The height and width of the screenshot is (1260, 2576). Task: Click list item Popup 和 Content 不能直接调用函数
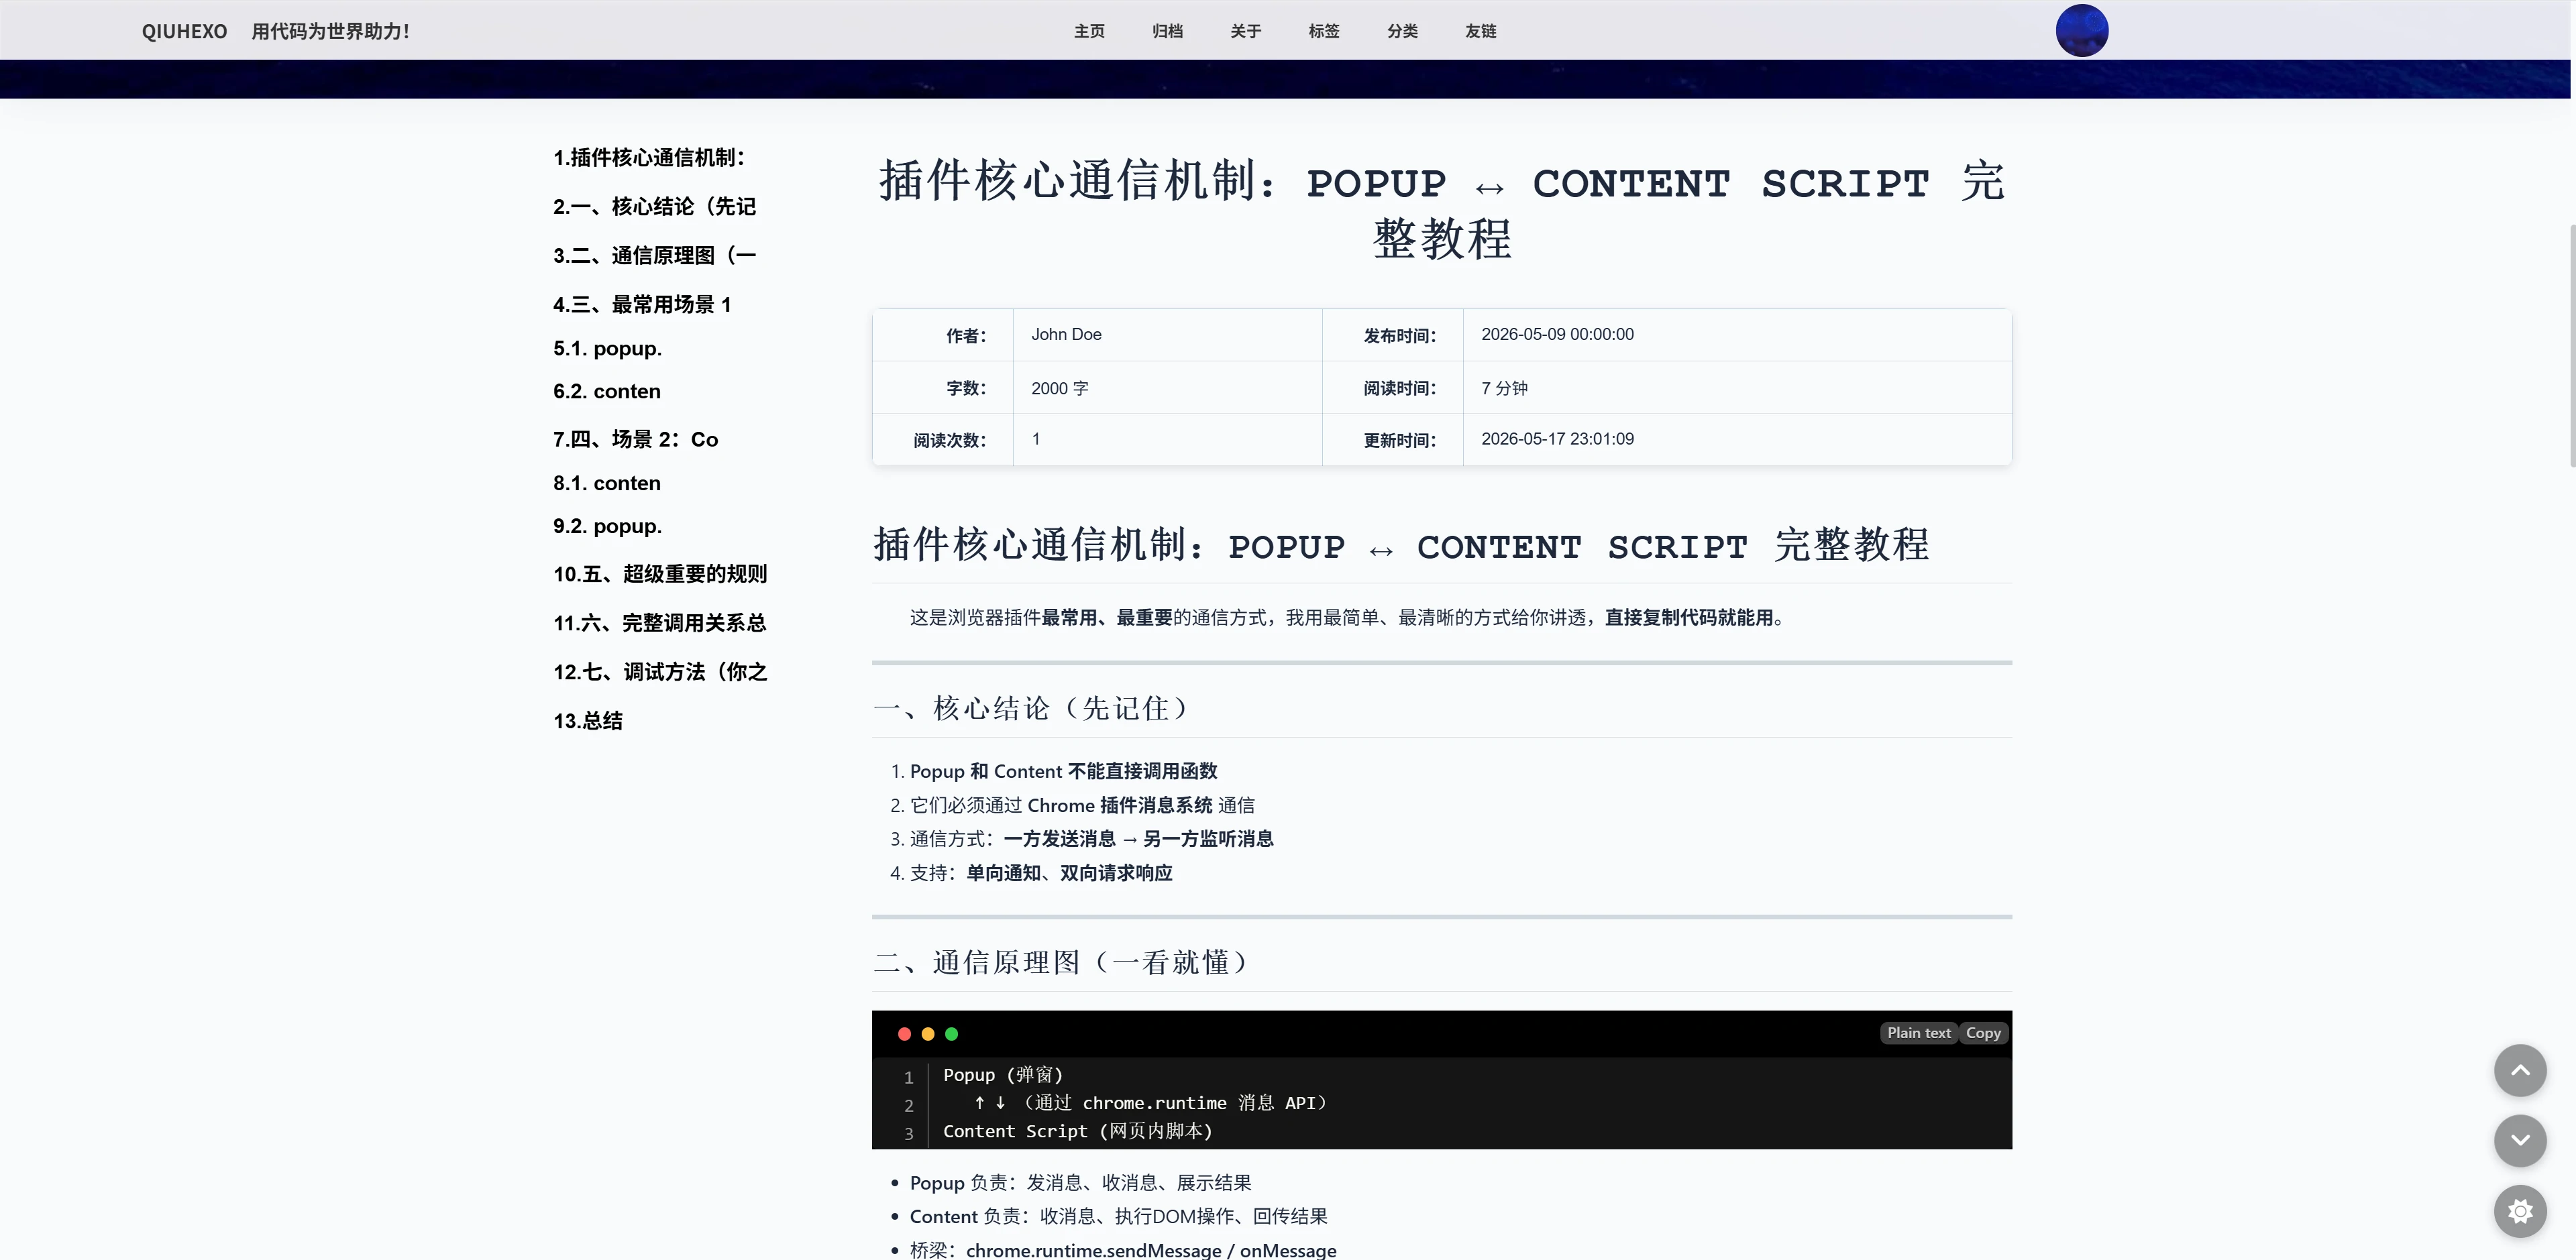click(x=1063, y=771)
